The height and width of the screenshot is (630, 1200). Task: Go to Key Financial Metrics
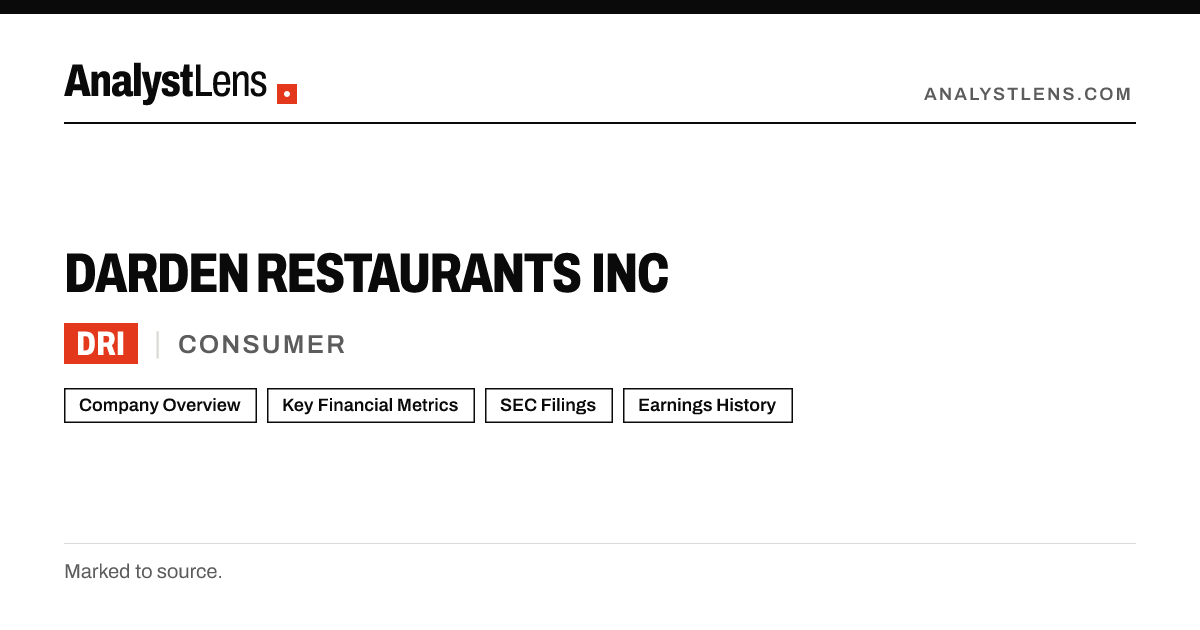click(370, 405)
